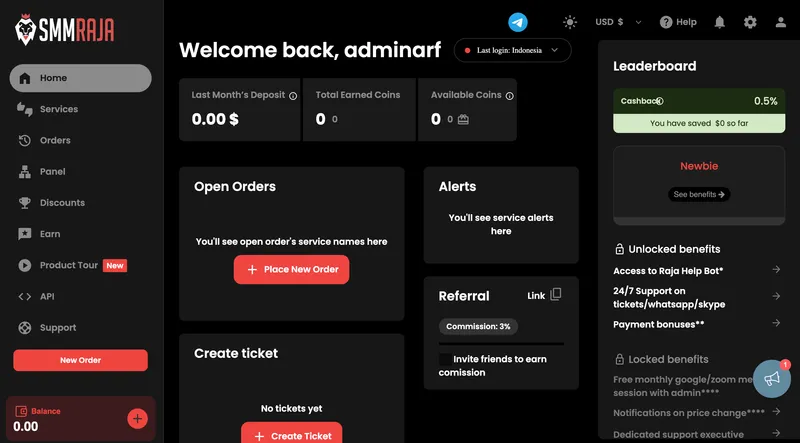
Task: Click the 0.5% cashback value
Action: tap(766, 101)
